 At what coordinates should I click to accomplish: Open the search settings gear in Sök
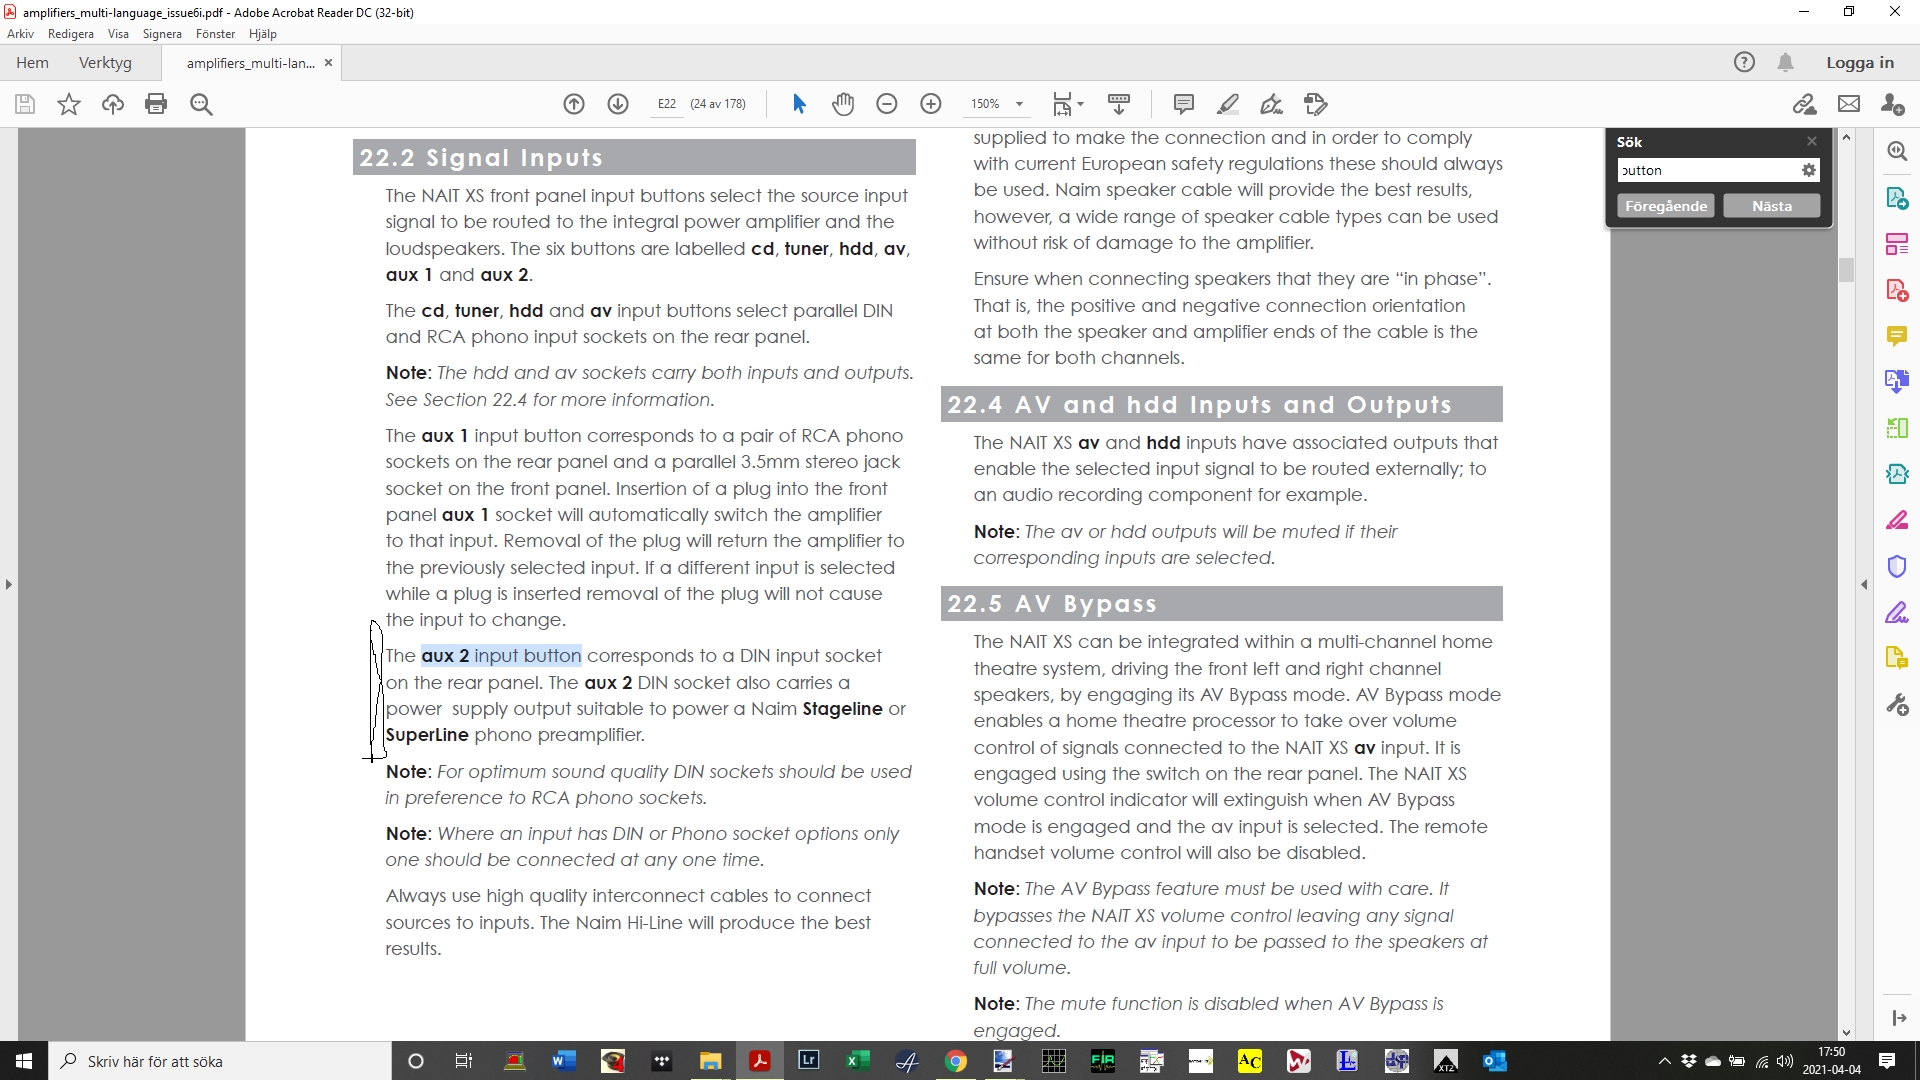[x=1809, y=170]
